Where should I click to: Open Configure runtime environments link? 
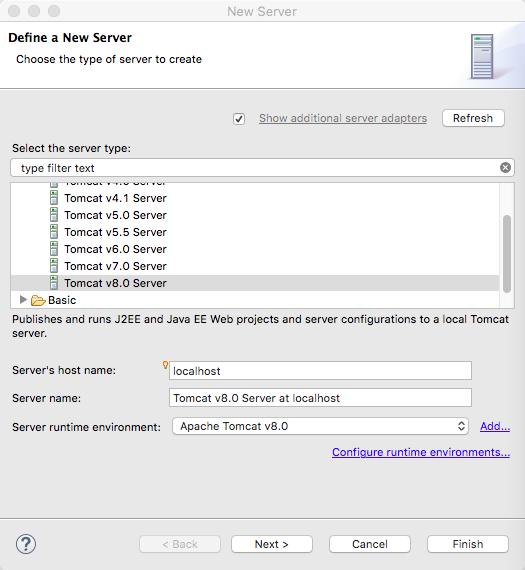tap(421, 452)
